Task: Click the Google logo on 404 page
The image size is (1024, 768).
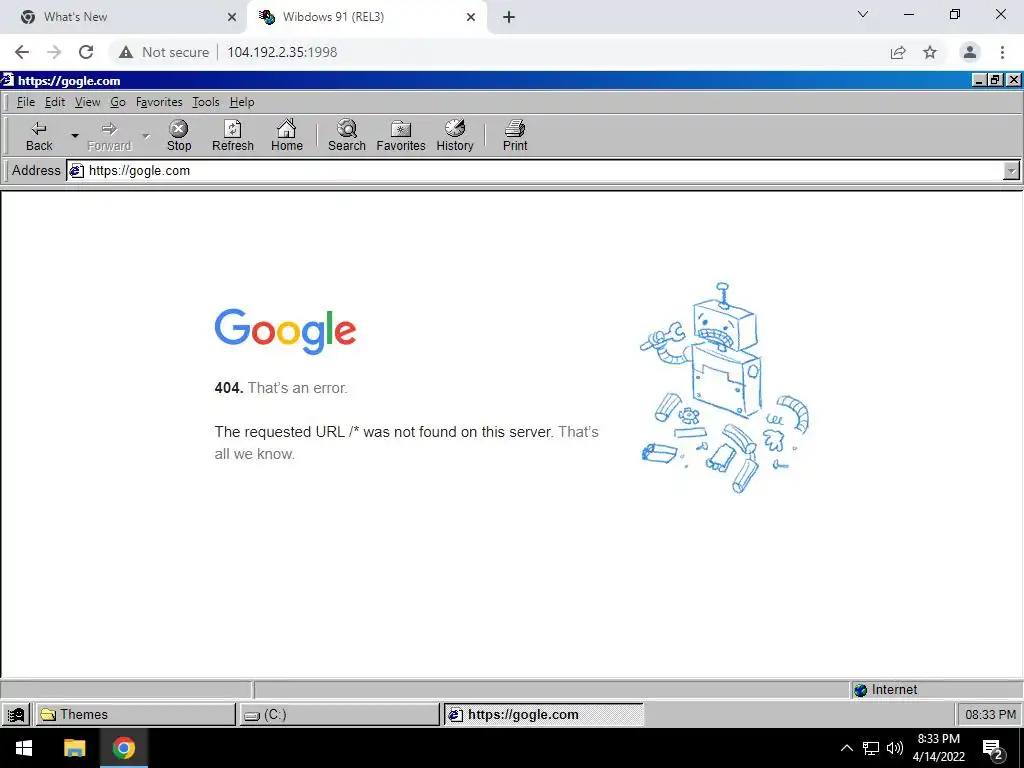Action: 285,332
